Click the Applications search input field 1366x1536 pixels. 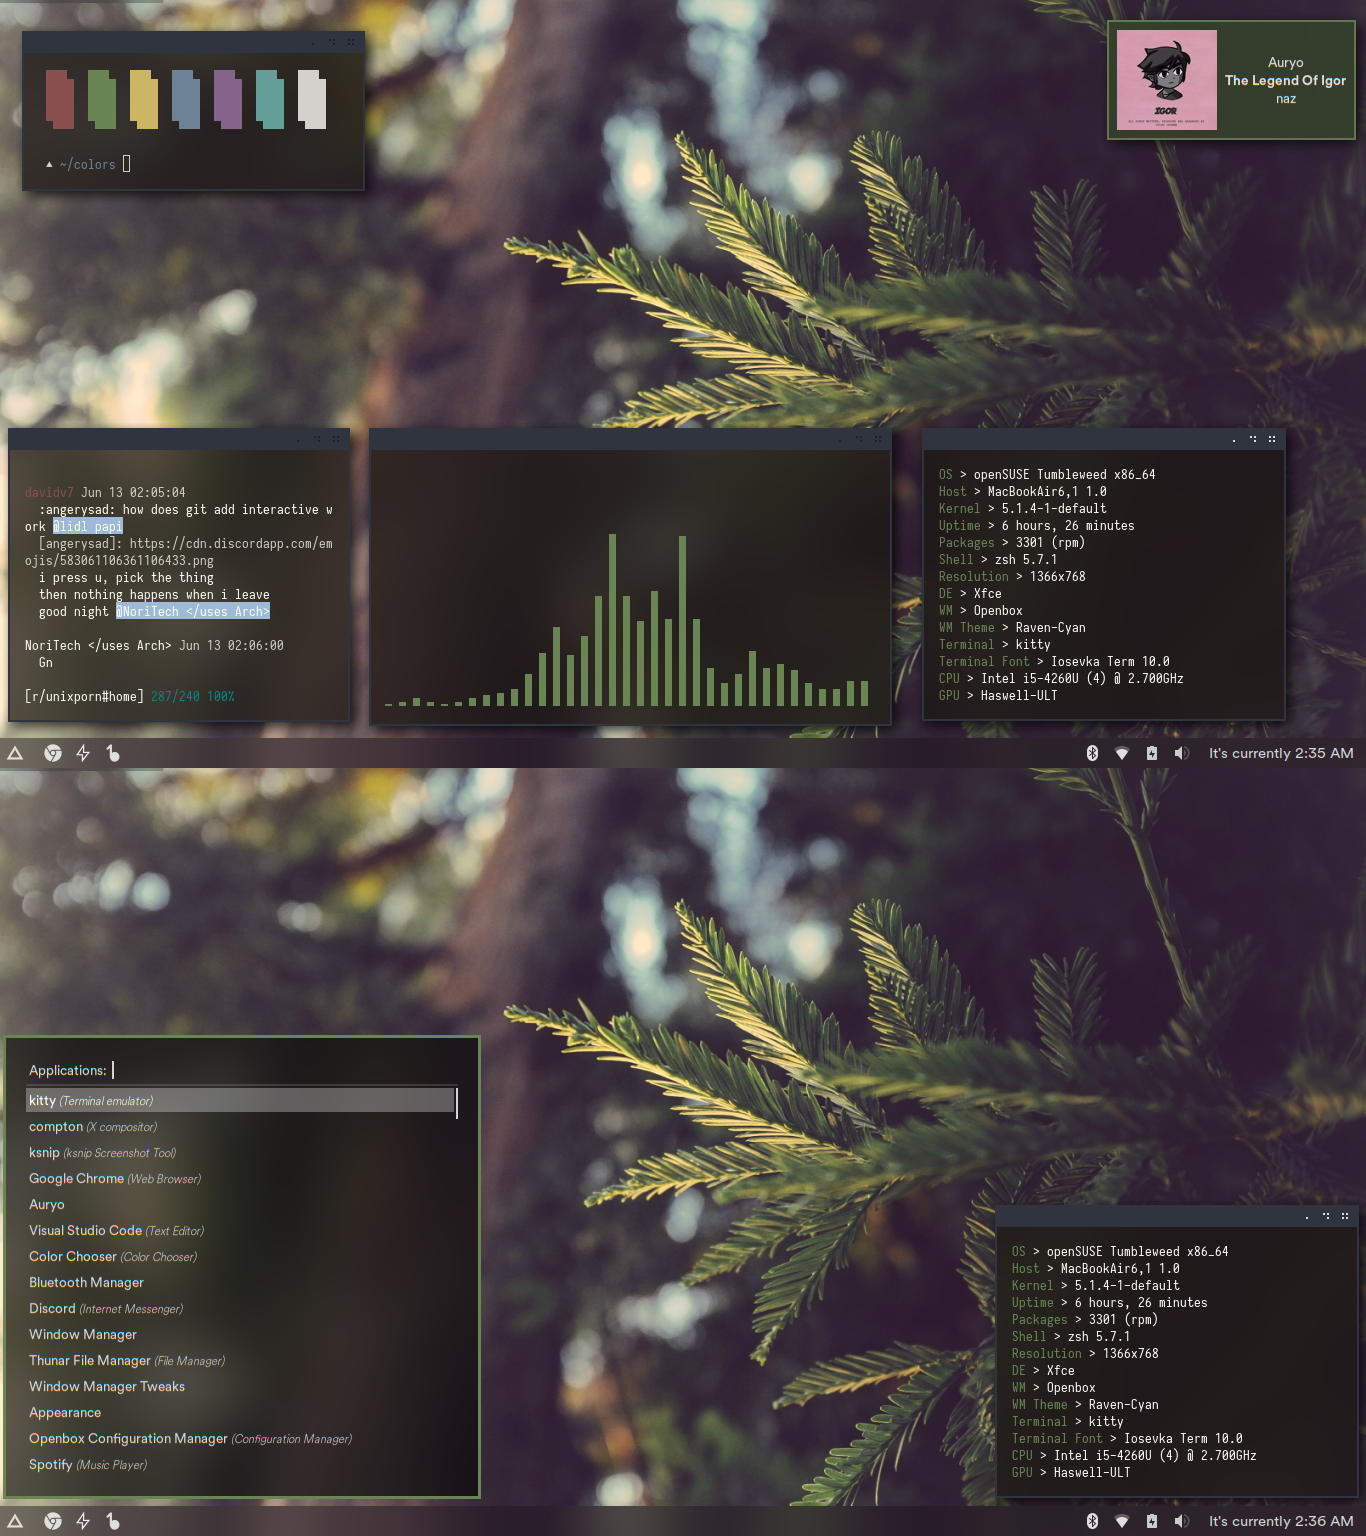[113, 1070]
